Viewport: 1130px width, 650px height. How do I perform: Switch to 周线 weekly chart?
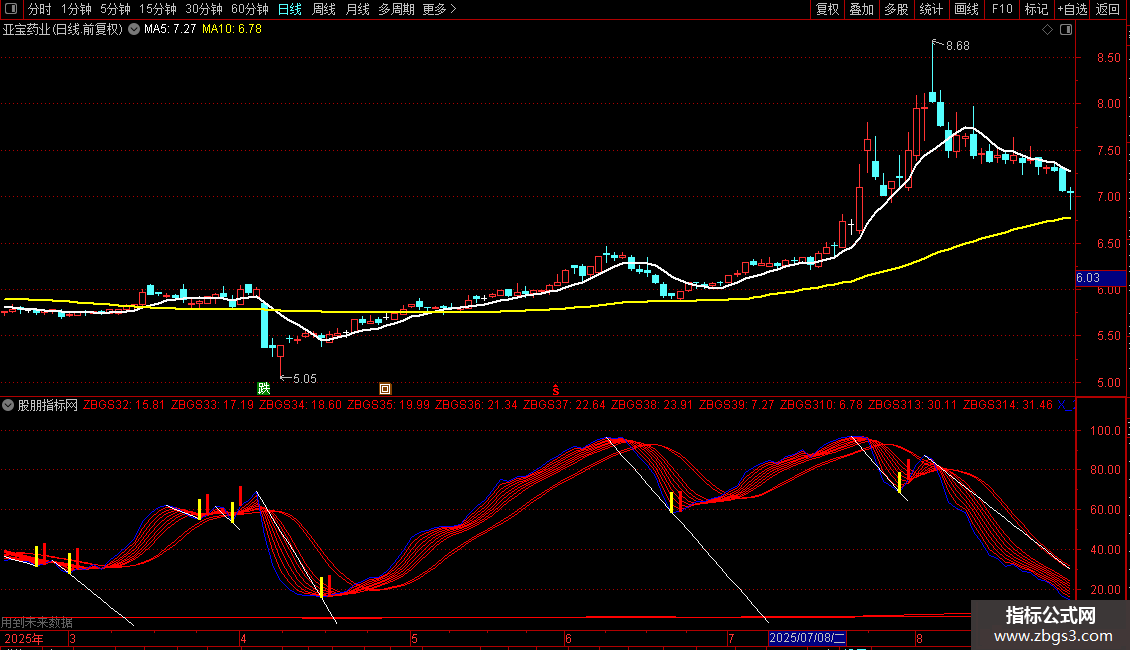(324, 9)
